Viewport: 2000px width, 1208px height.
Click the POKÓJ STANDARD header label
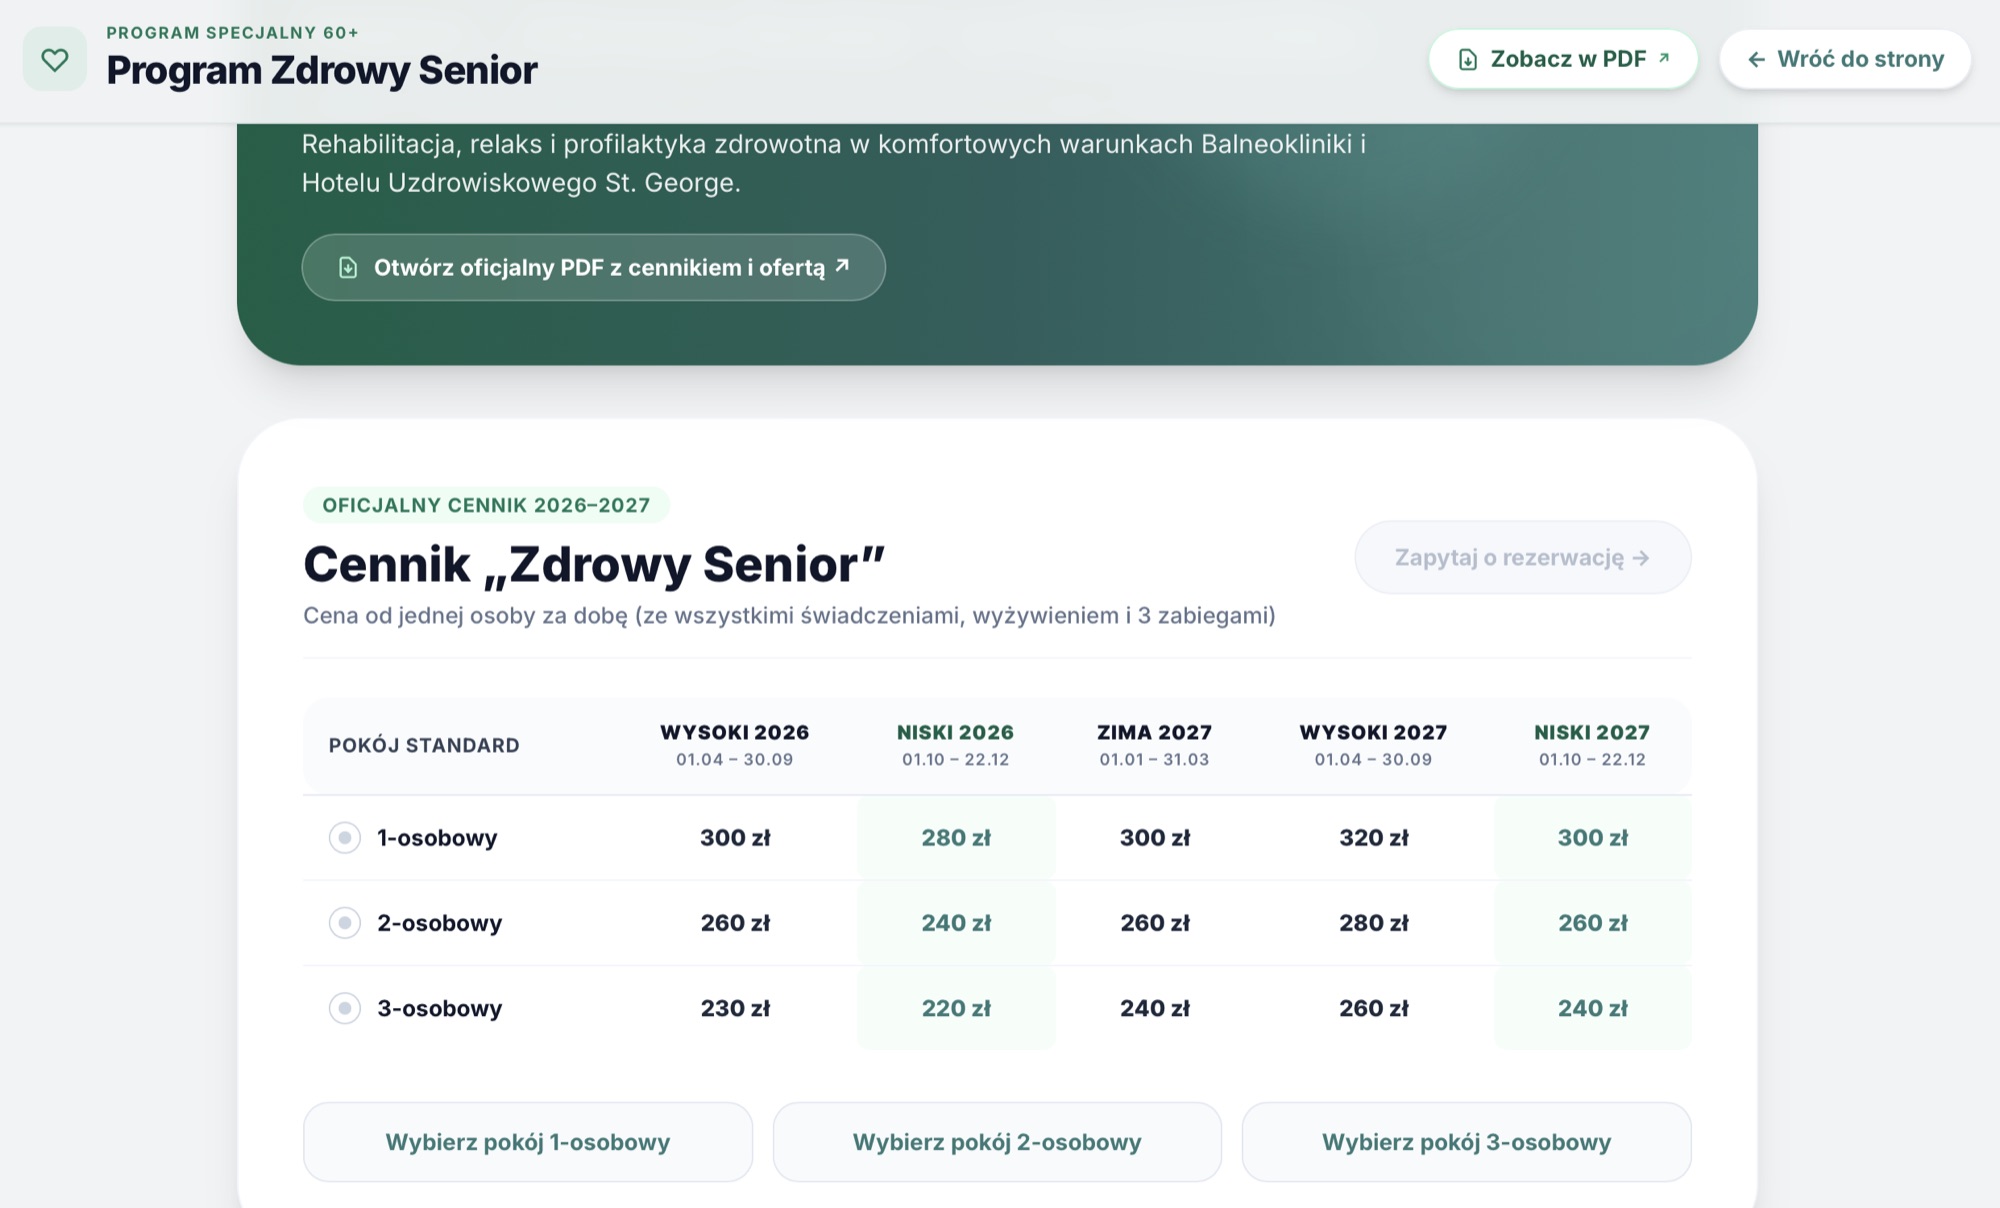[424, 745]
